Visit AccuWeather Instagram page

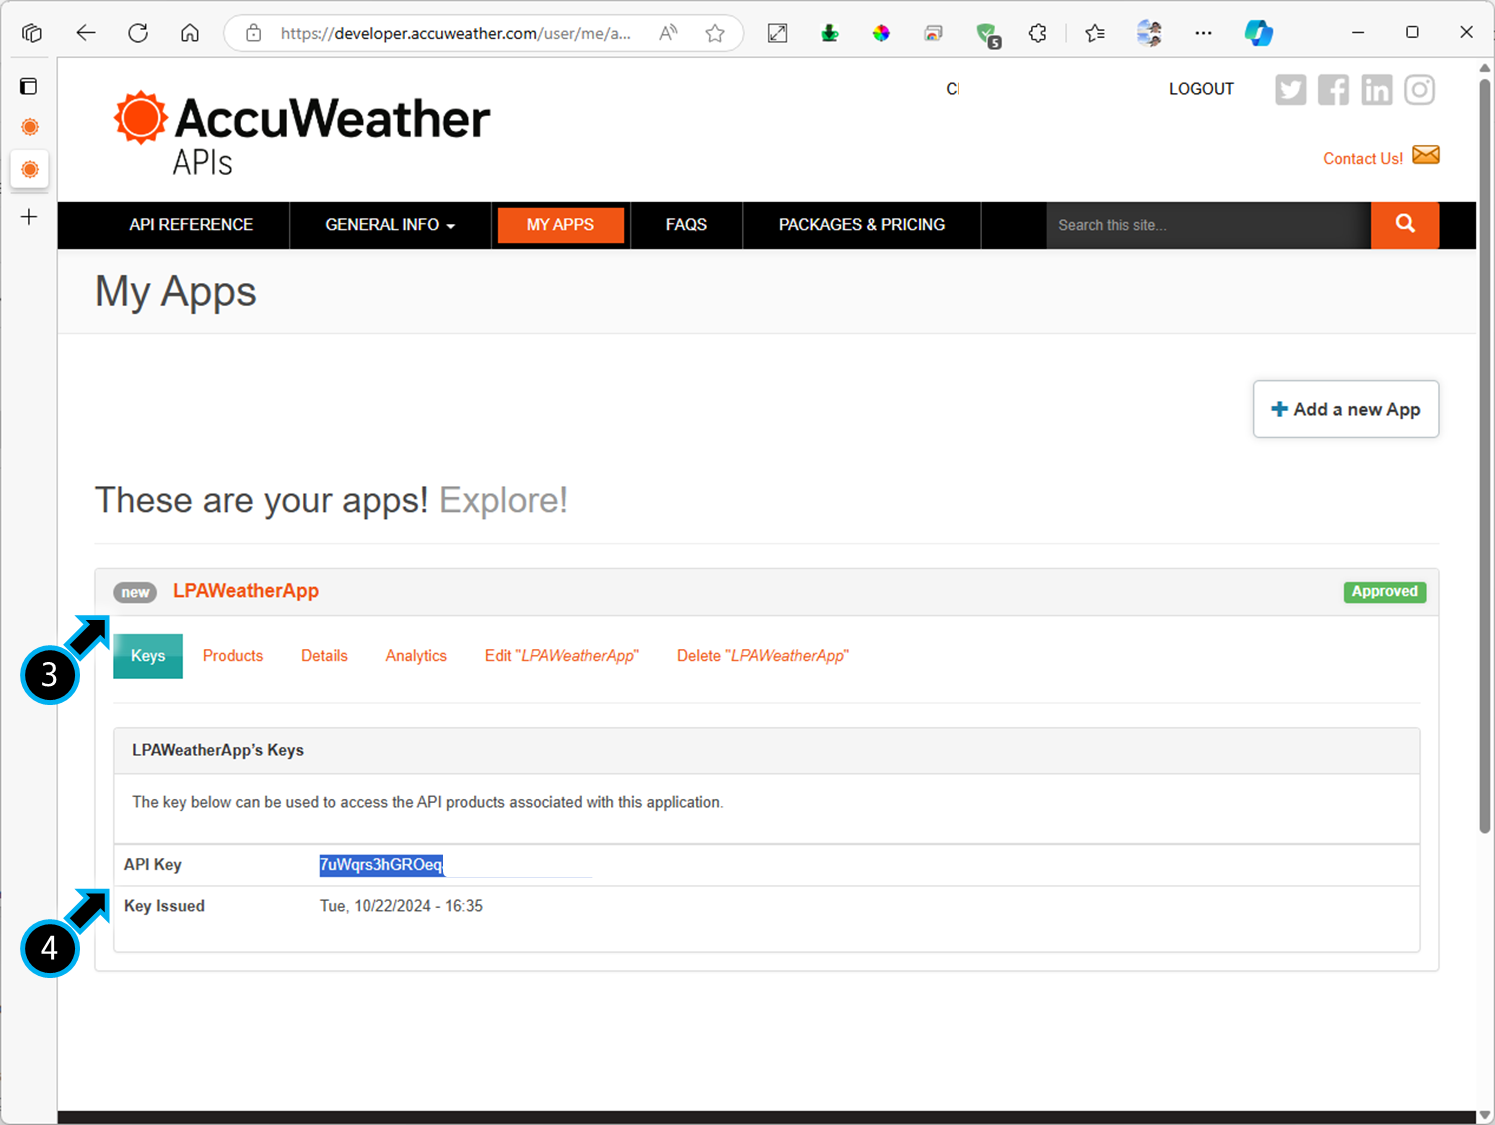point(1419,90)
